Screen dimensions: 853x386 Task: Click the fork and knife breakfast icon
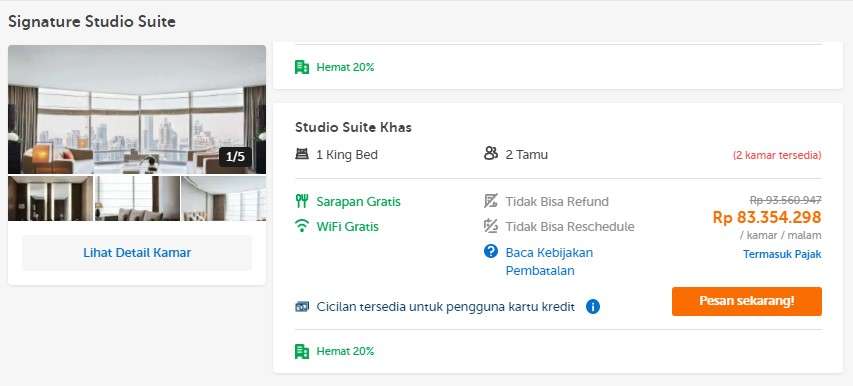tap(302, 201)
